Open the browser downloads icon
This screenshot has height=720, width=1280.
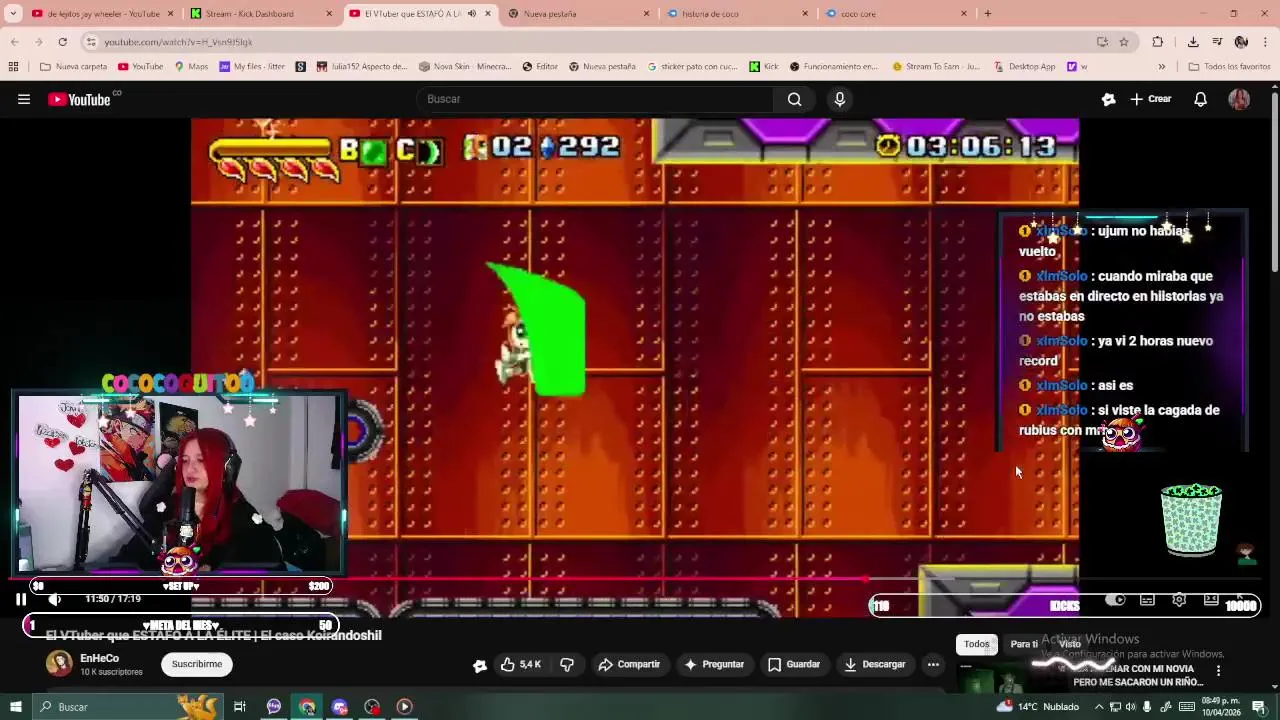[1193, 42]
